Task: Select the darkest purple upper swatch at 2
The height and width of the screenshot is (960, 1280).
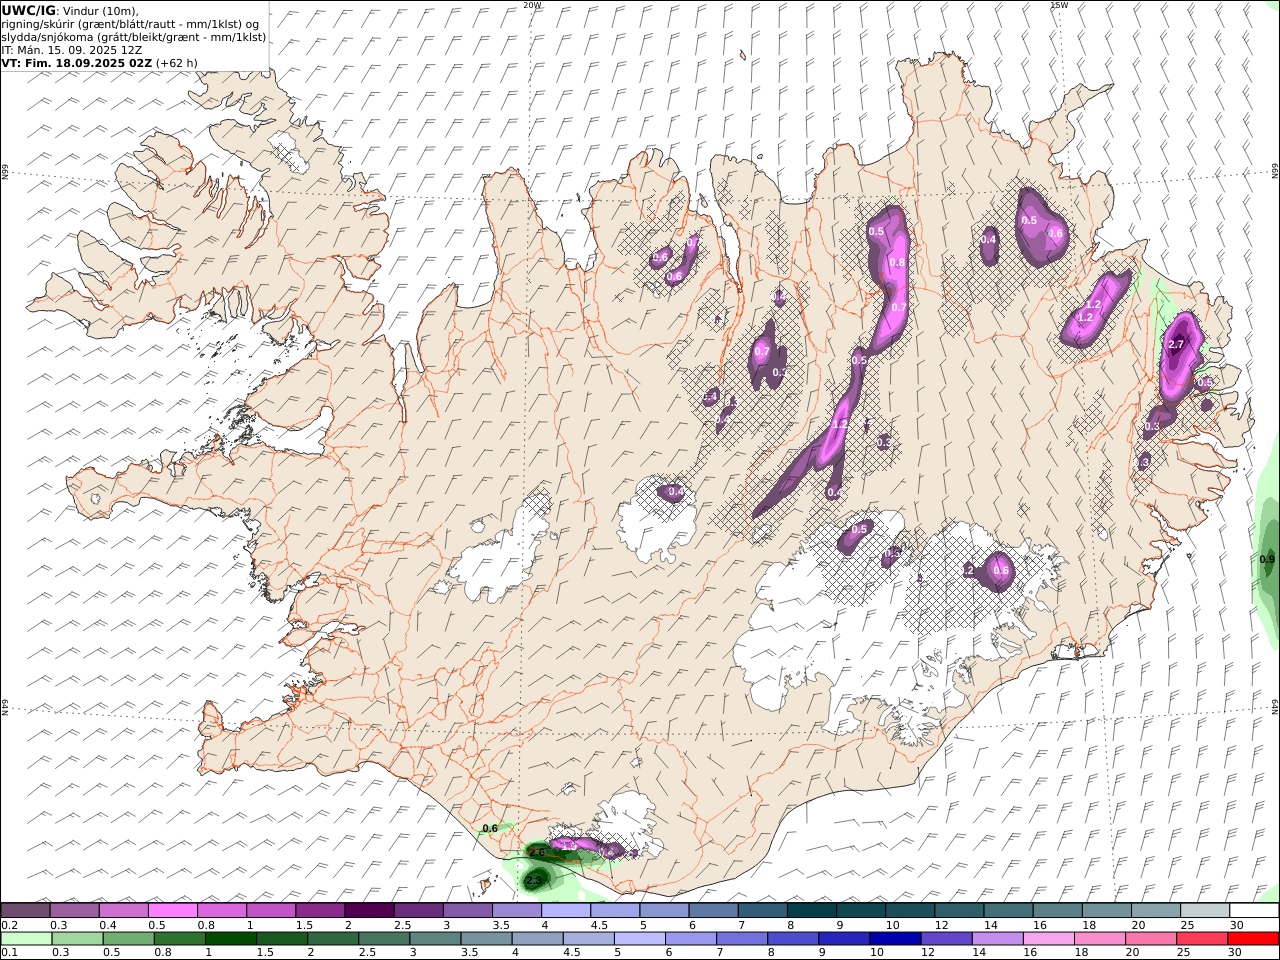Action: (369, 910)
